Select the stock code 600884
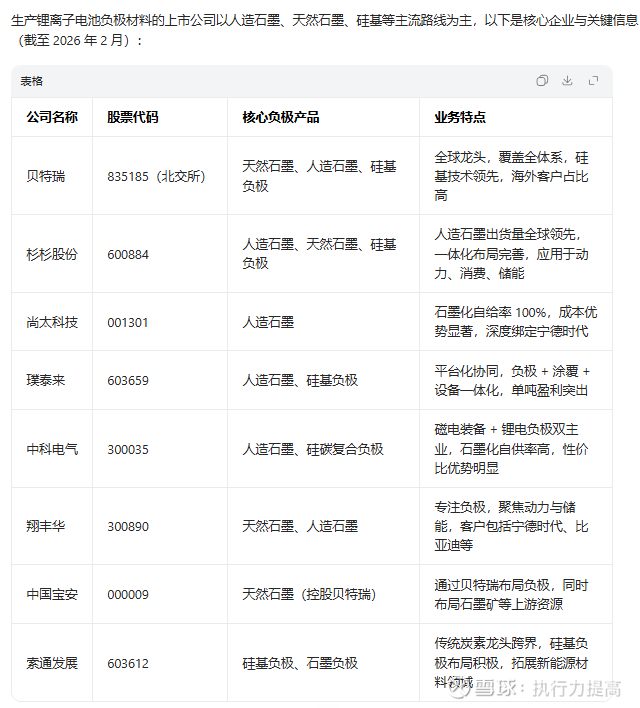 tap(128, 255)
